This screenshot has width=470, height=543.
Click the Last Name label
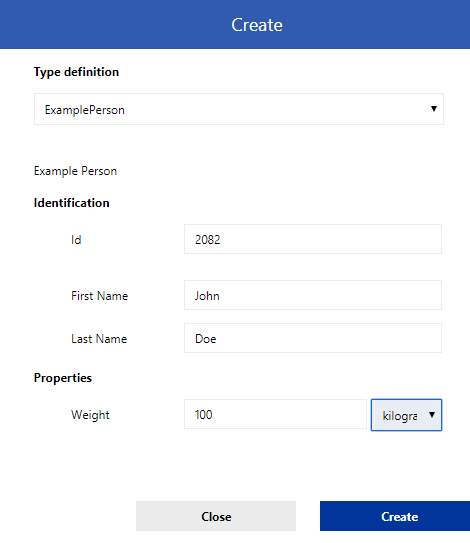pyautogui.click(x=99, y=339)
